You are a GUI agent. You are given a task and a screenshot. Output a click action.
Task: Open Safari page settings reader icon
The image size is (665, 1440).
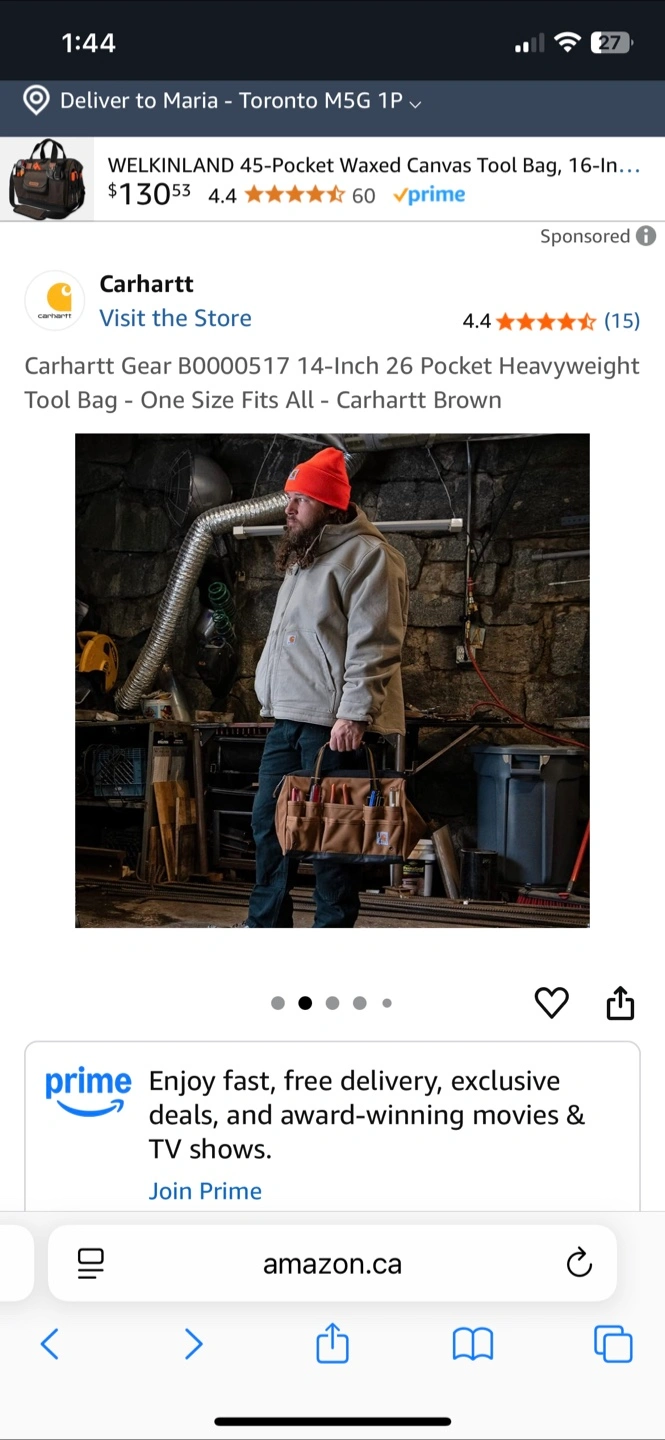pyautogui.click(x=90, y=1263)
